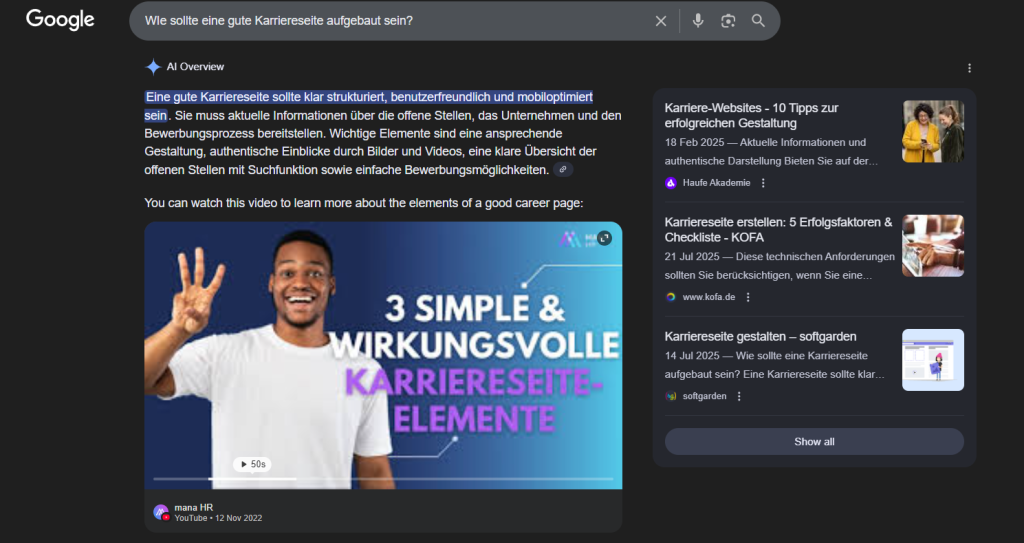
Task: Click the Google logo
Action: point(60,20)
